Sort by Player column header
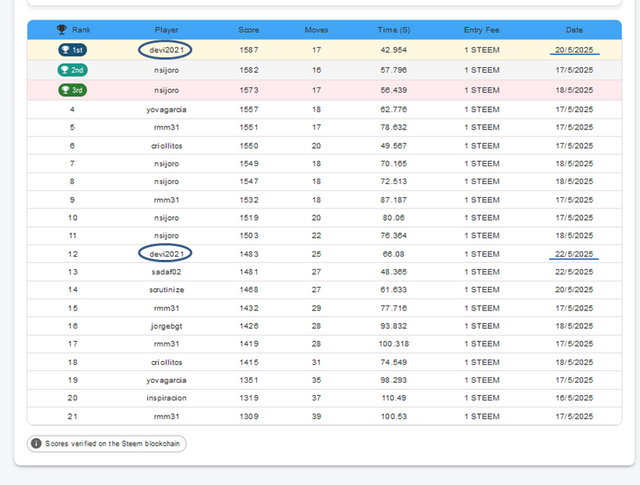Screen dimensions: 640x485 tap(167, 30)
